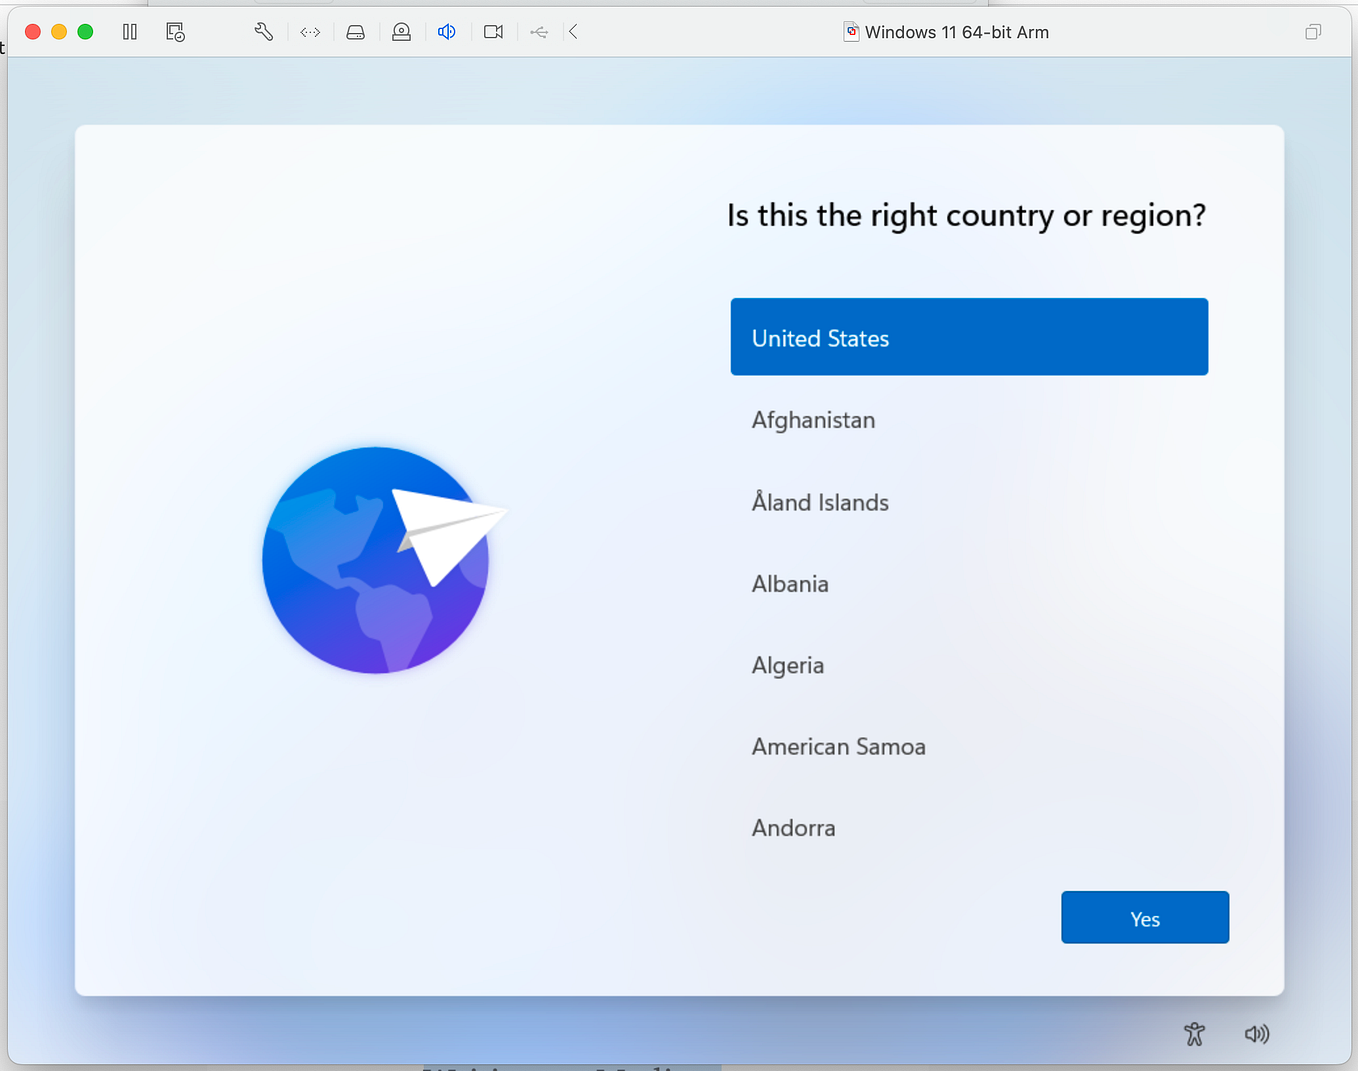The height and width of the screenshot is (1071, 1358).
Task: Click the capture input icon
Action: tap(401, 31)
